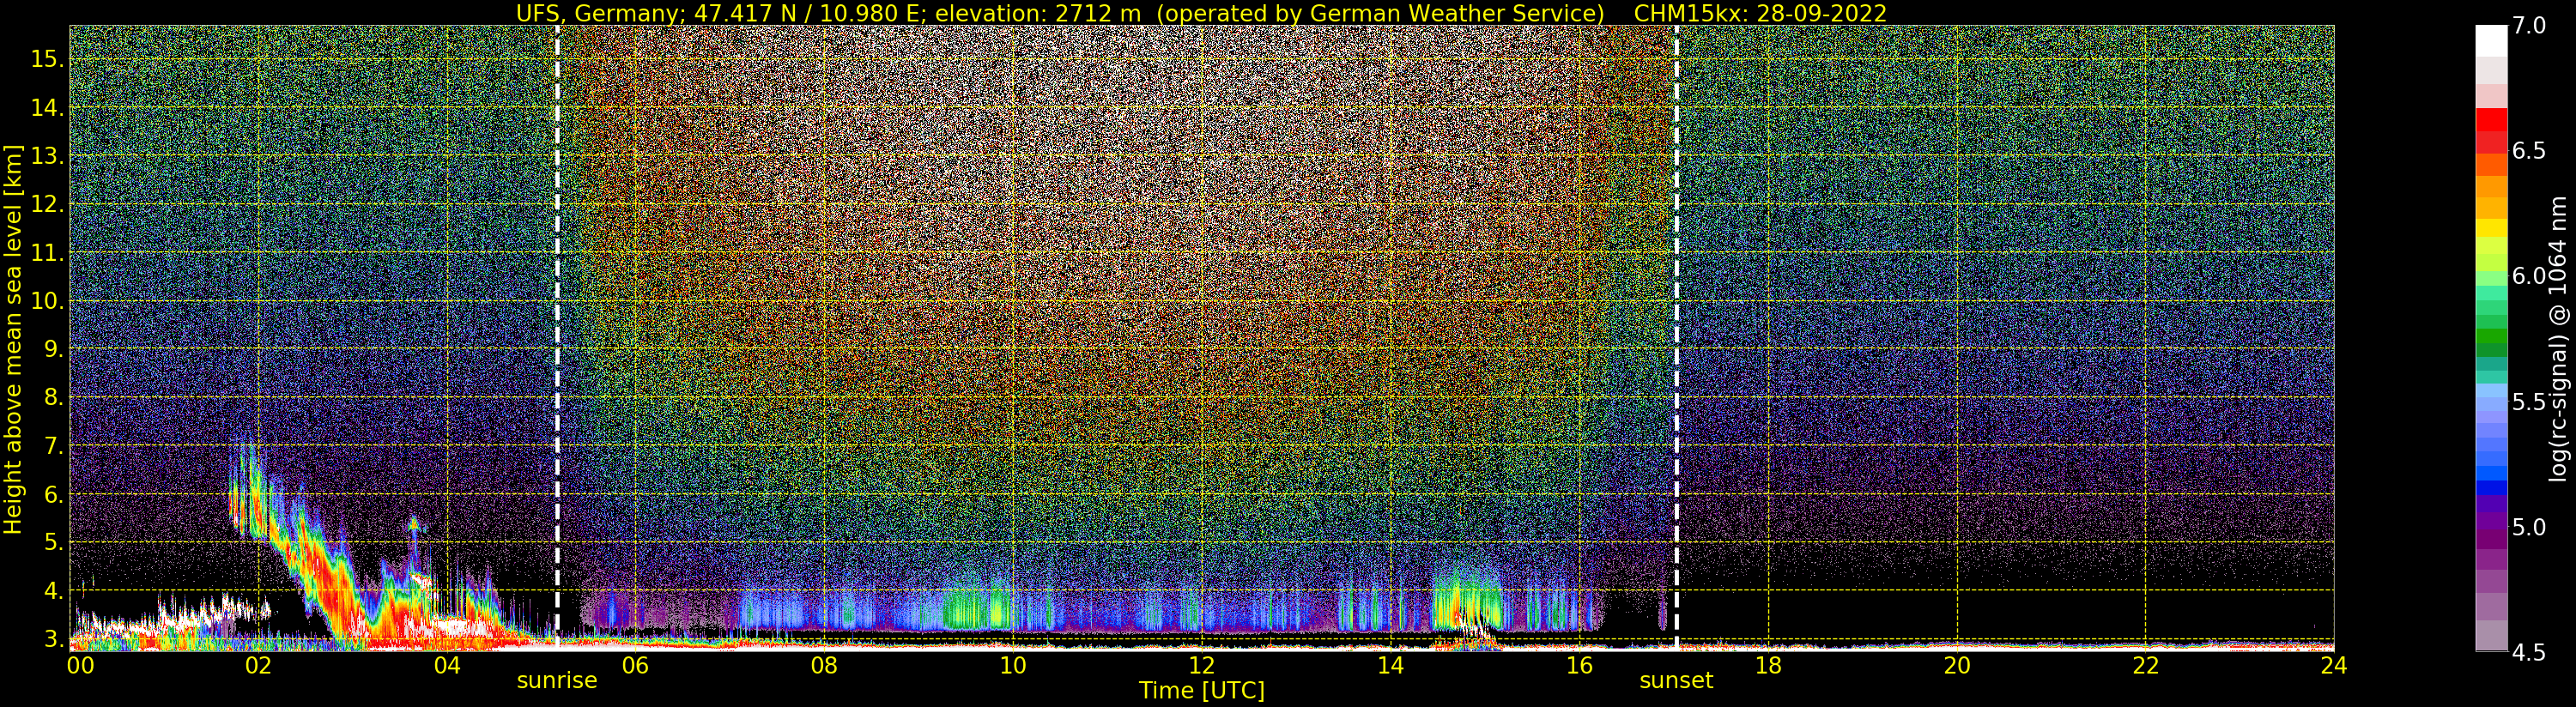Click the x-axis tick label "22"

click(2146, 666)
